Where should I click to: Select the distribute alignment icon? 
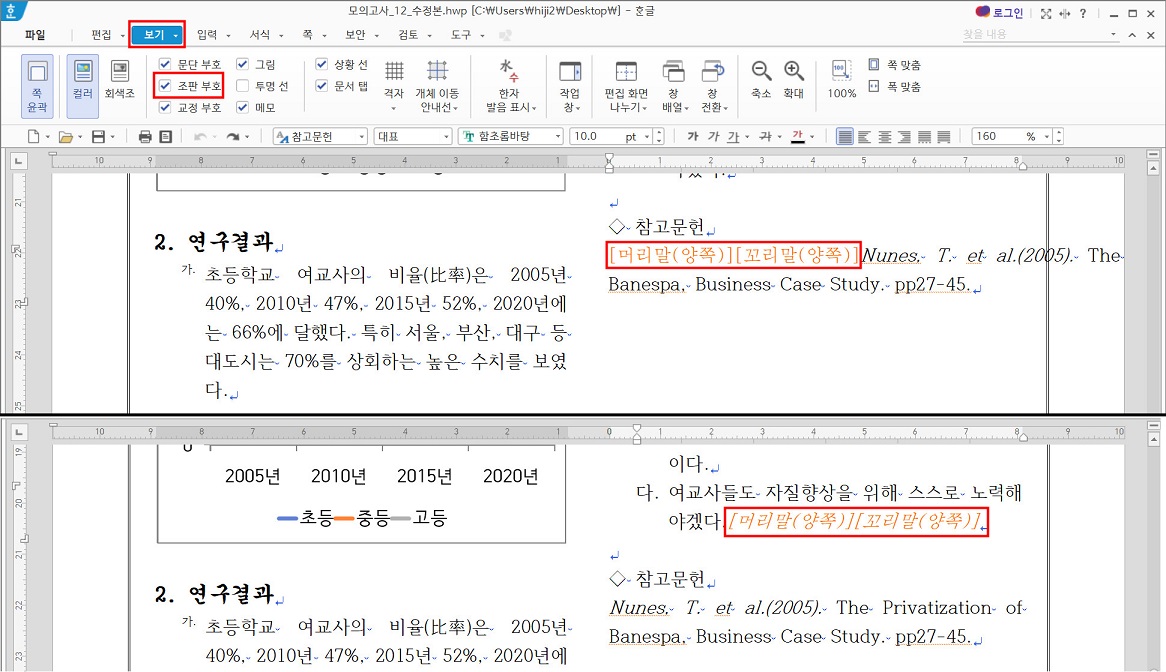pos(924,137)
